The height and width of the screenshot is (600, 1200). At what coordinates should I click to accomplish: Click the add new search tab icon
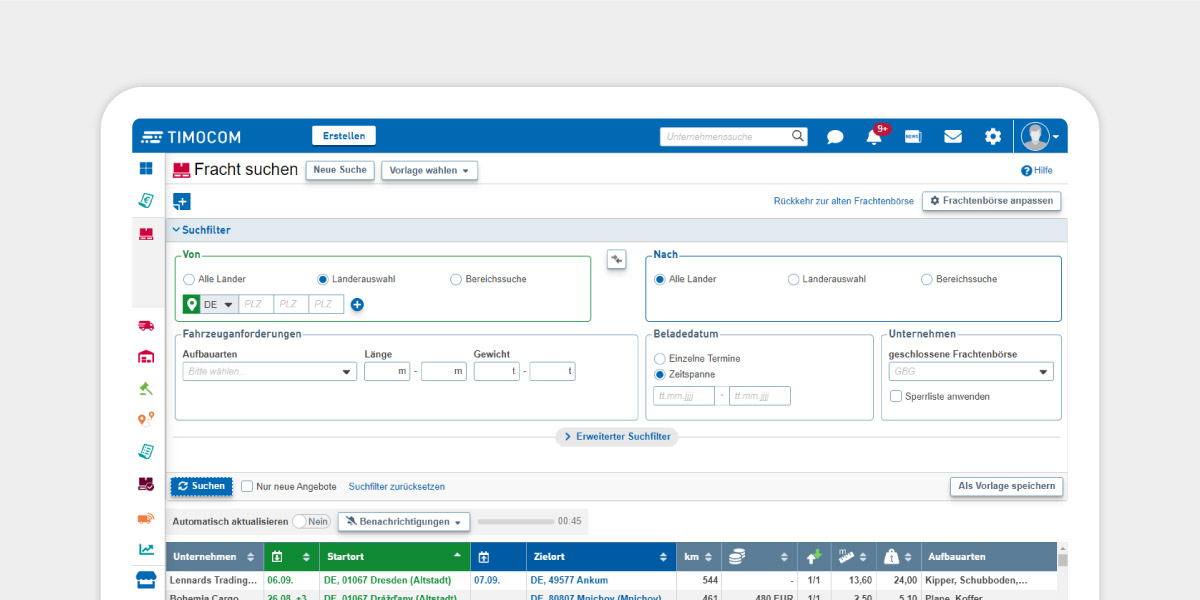tap(181, 202)
